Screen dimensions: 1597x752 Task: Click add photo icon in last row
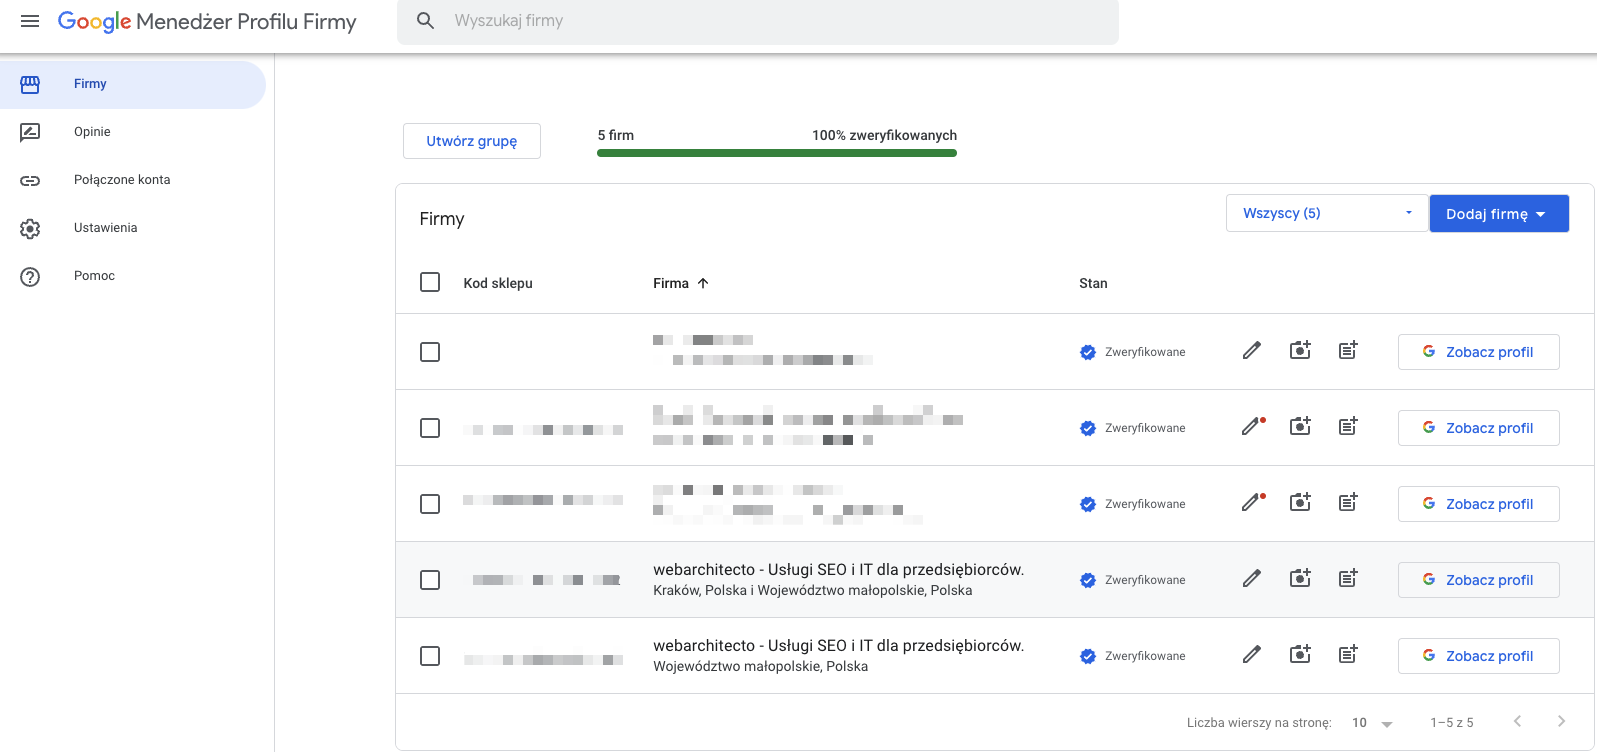click(1299, 655)
